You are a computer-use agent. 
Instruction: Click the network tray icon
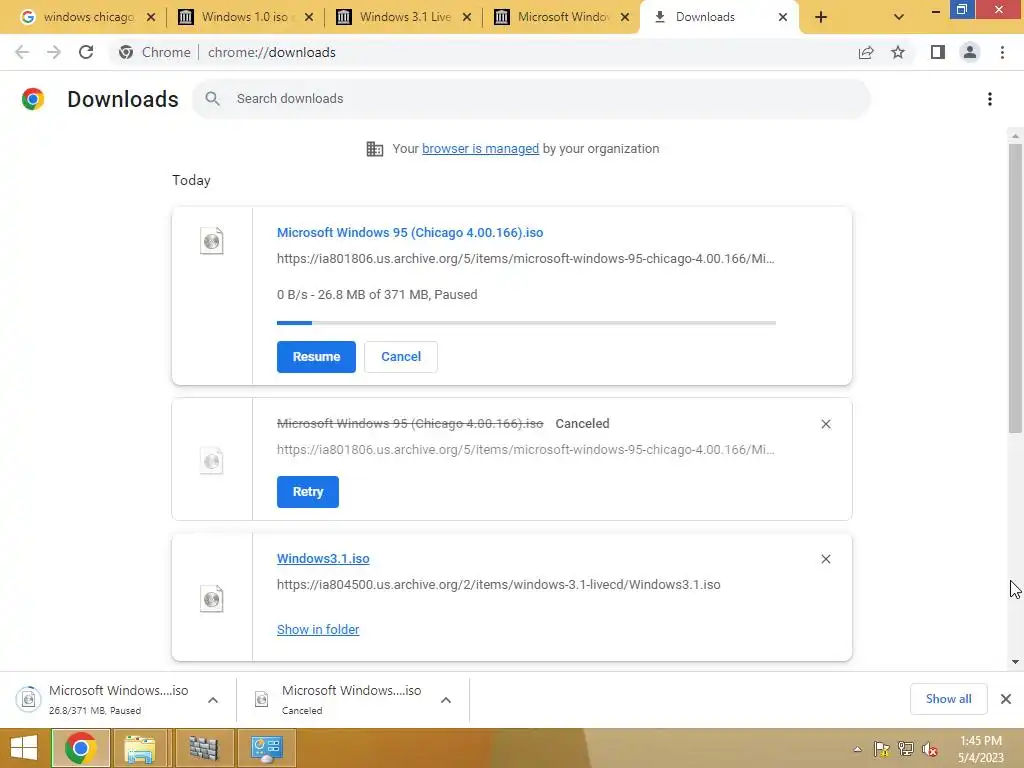click(906, 749)
